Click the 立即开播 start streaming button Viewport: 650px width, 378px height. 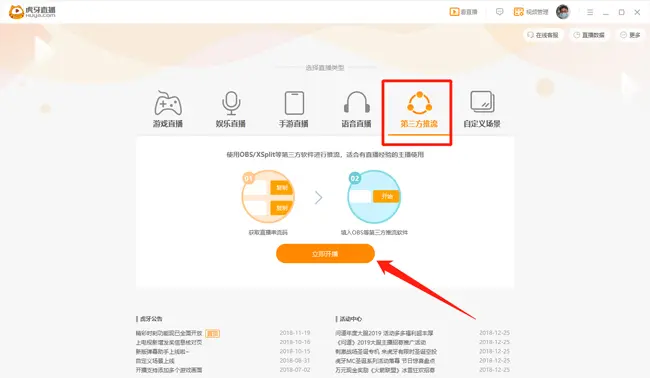[325, 253]
